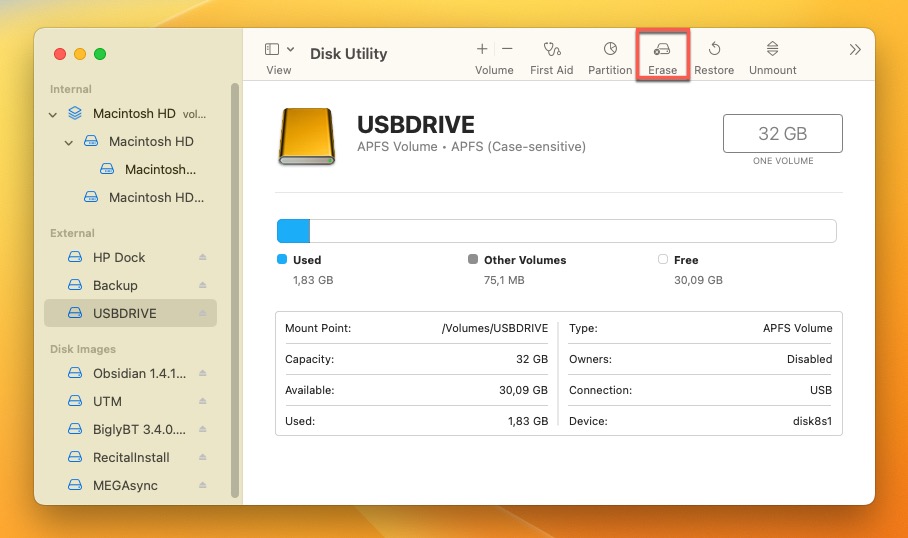Select the Macintosh HD container row
This screenshot has height=538, width=908.
[131, 141]
